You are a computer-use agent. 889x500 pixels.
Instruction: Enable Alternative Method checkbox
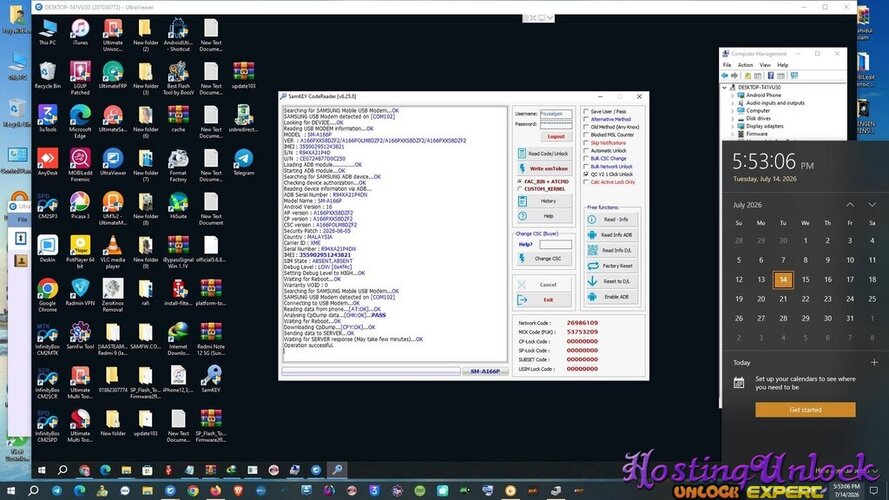pyautogui.click(x=586, y=120)
